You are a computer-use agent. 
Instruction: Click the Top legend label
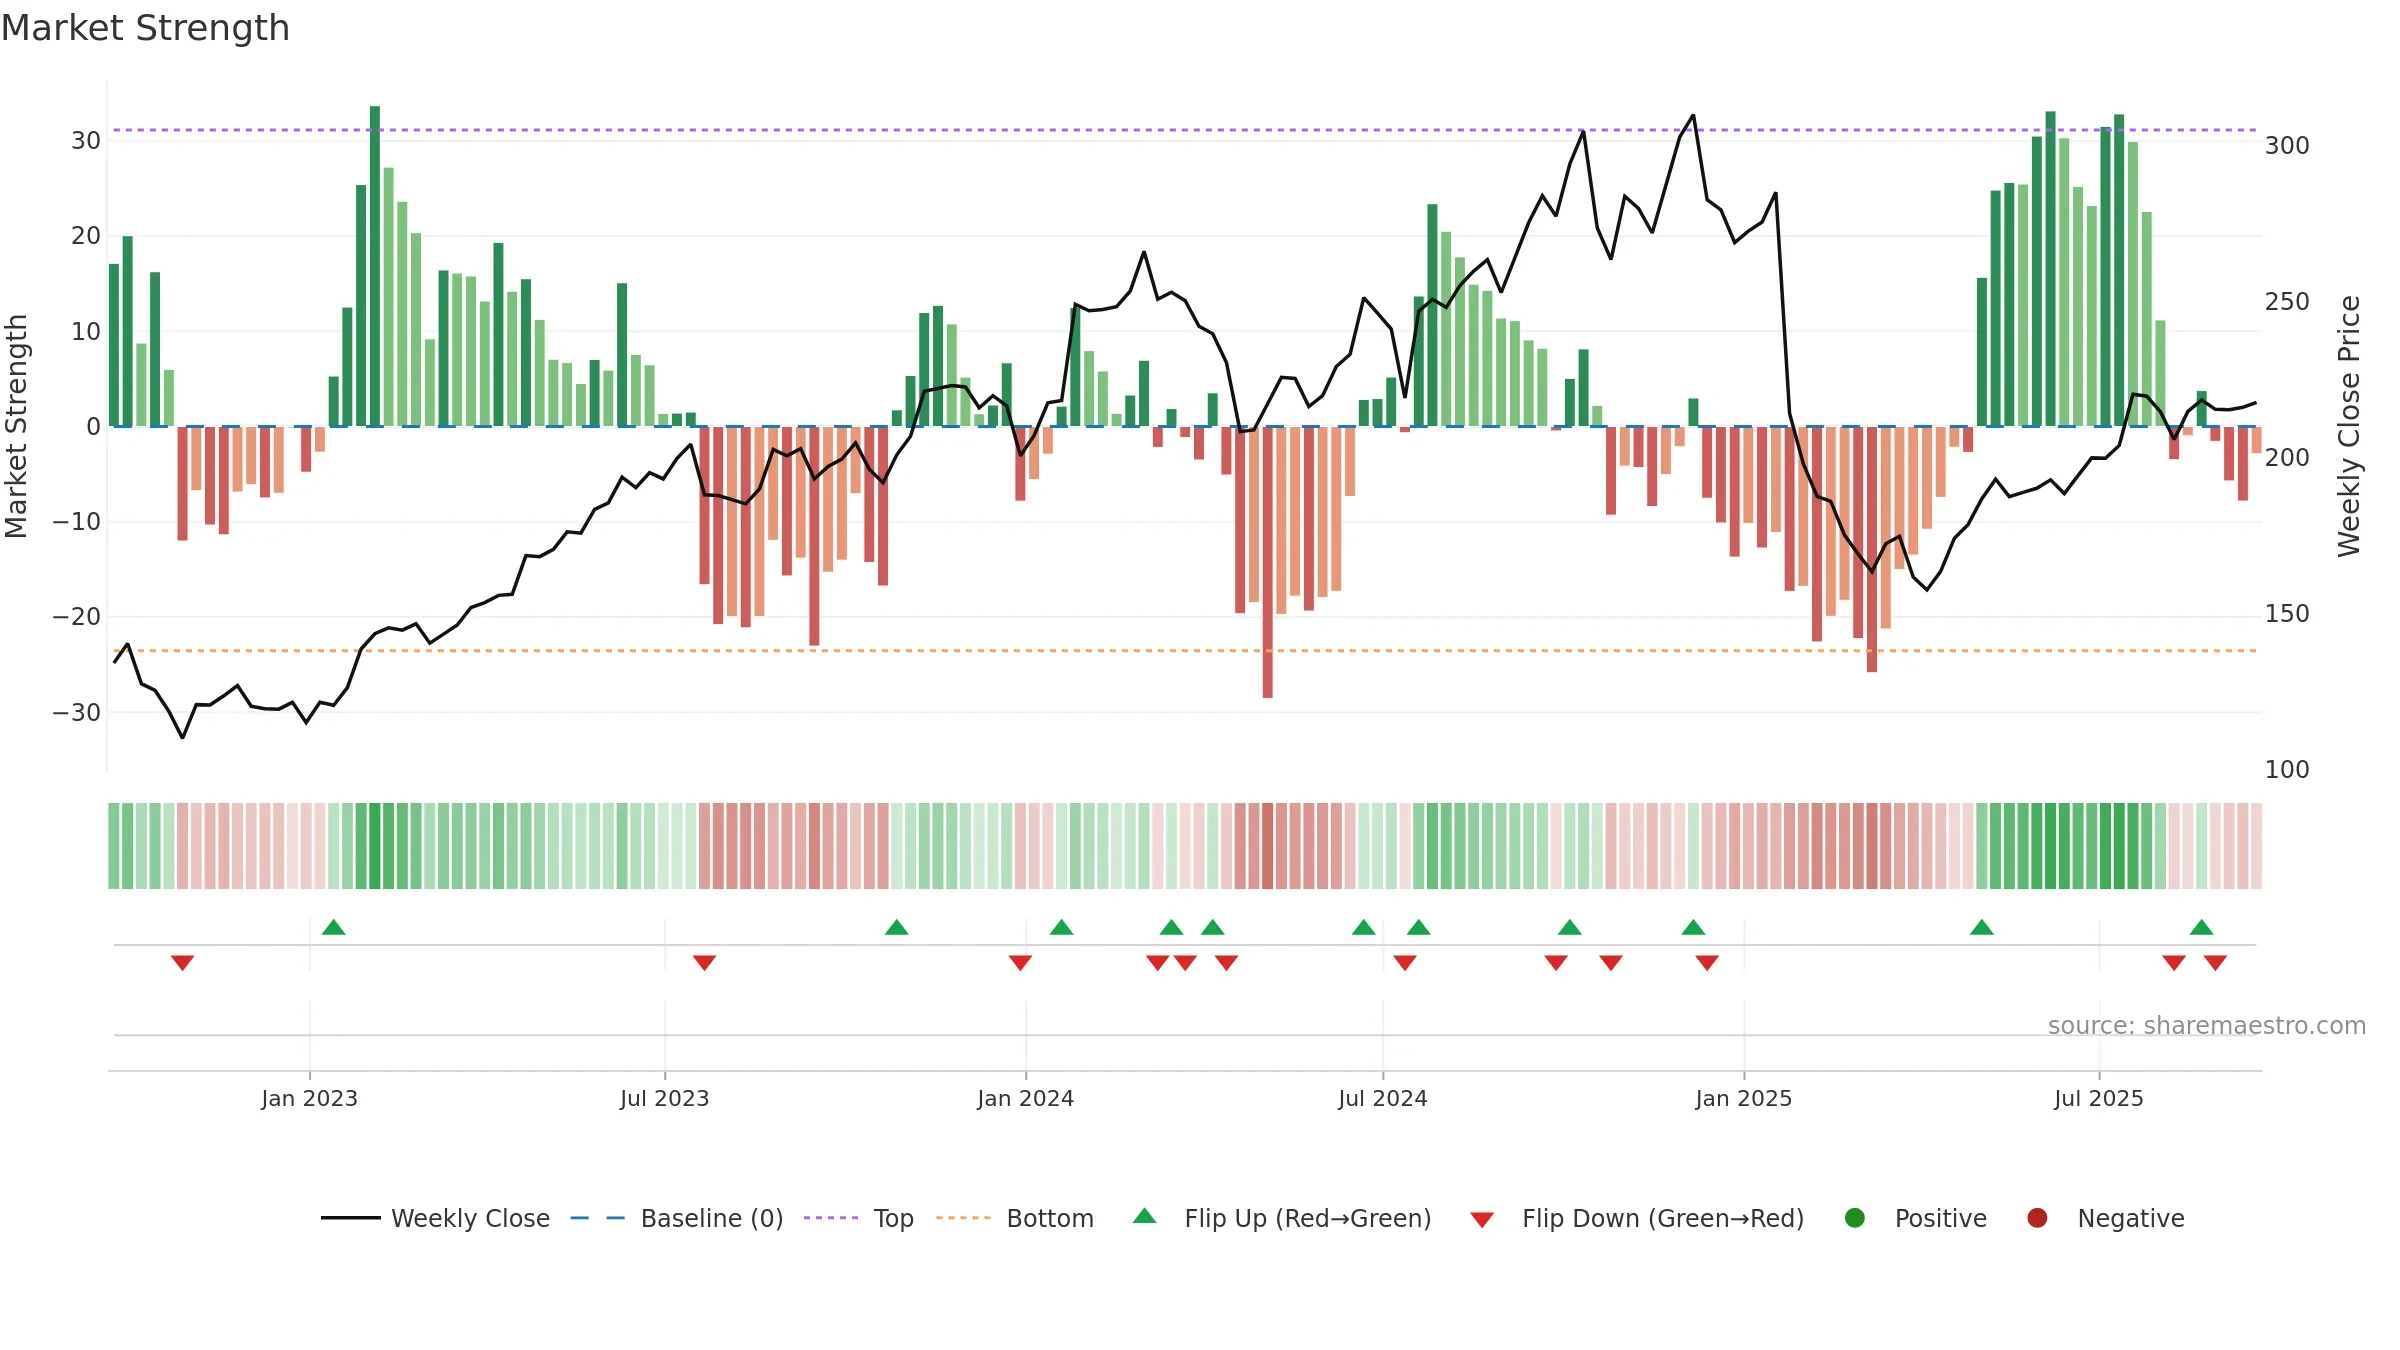[893, 1218]
